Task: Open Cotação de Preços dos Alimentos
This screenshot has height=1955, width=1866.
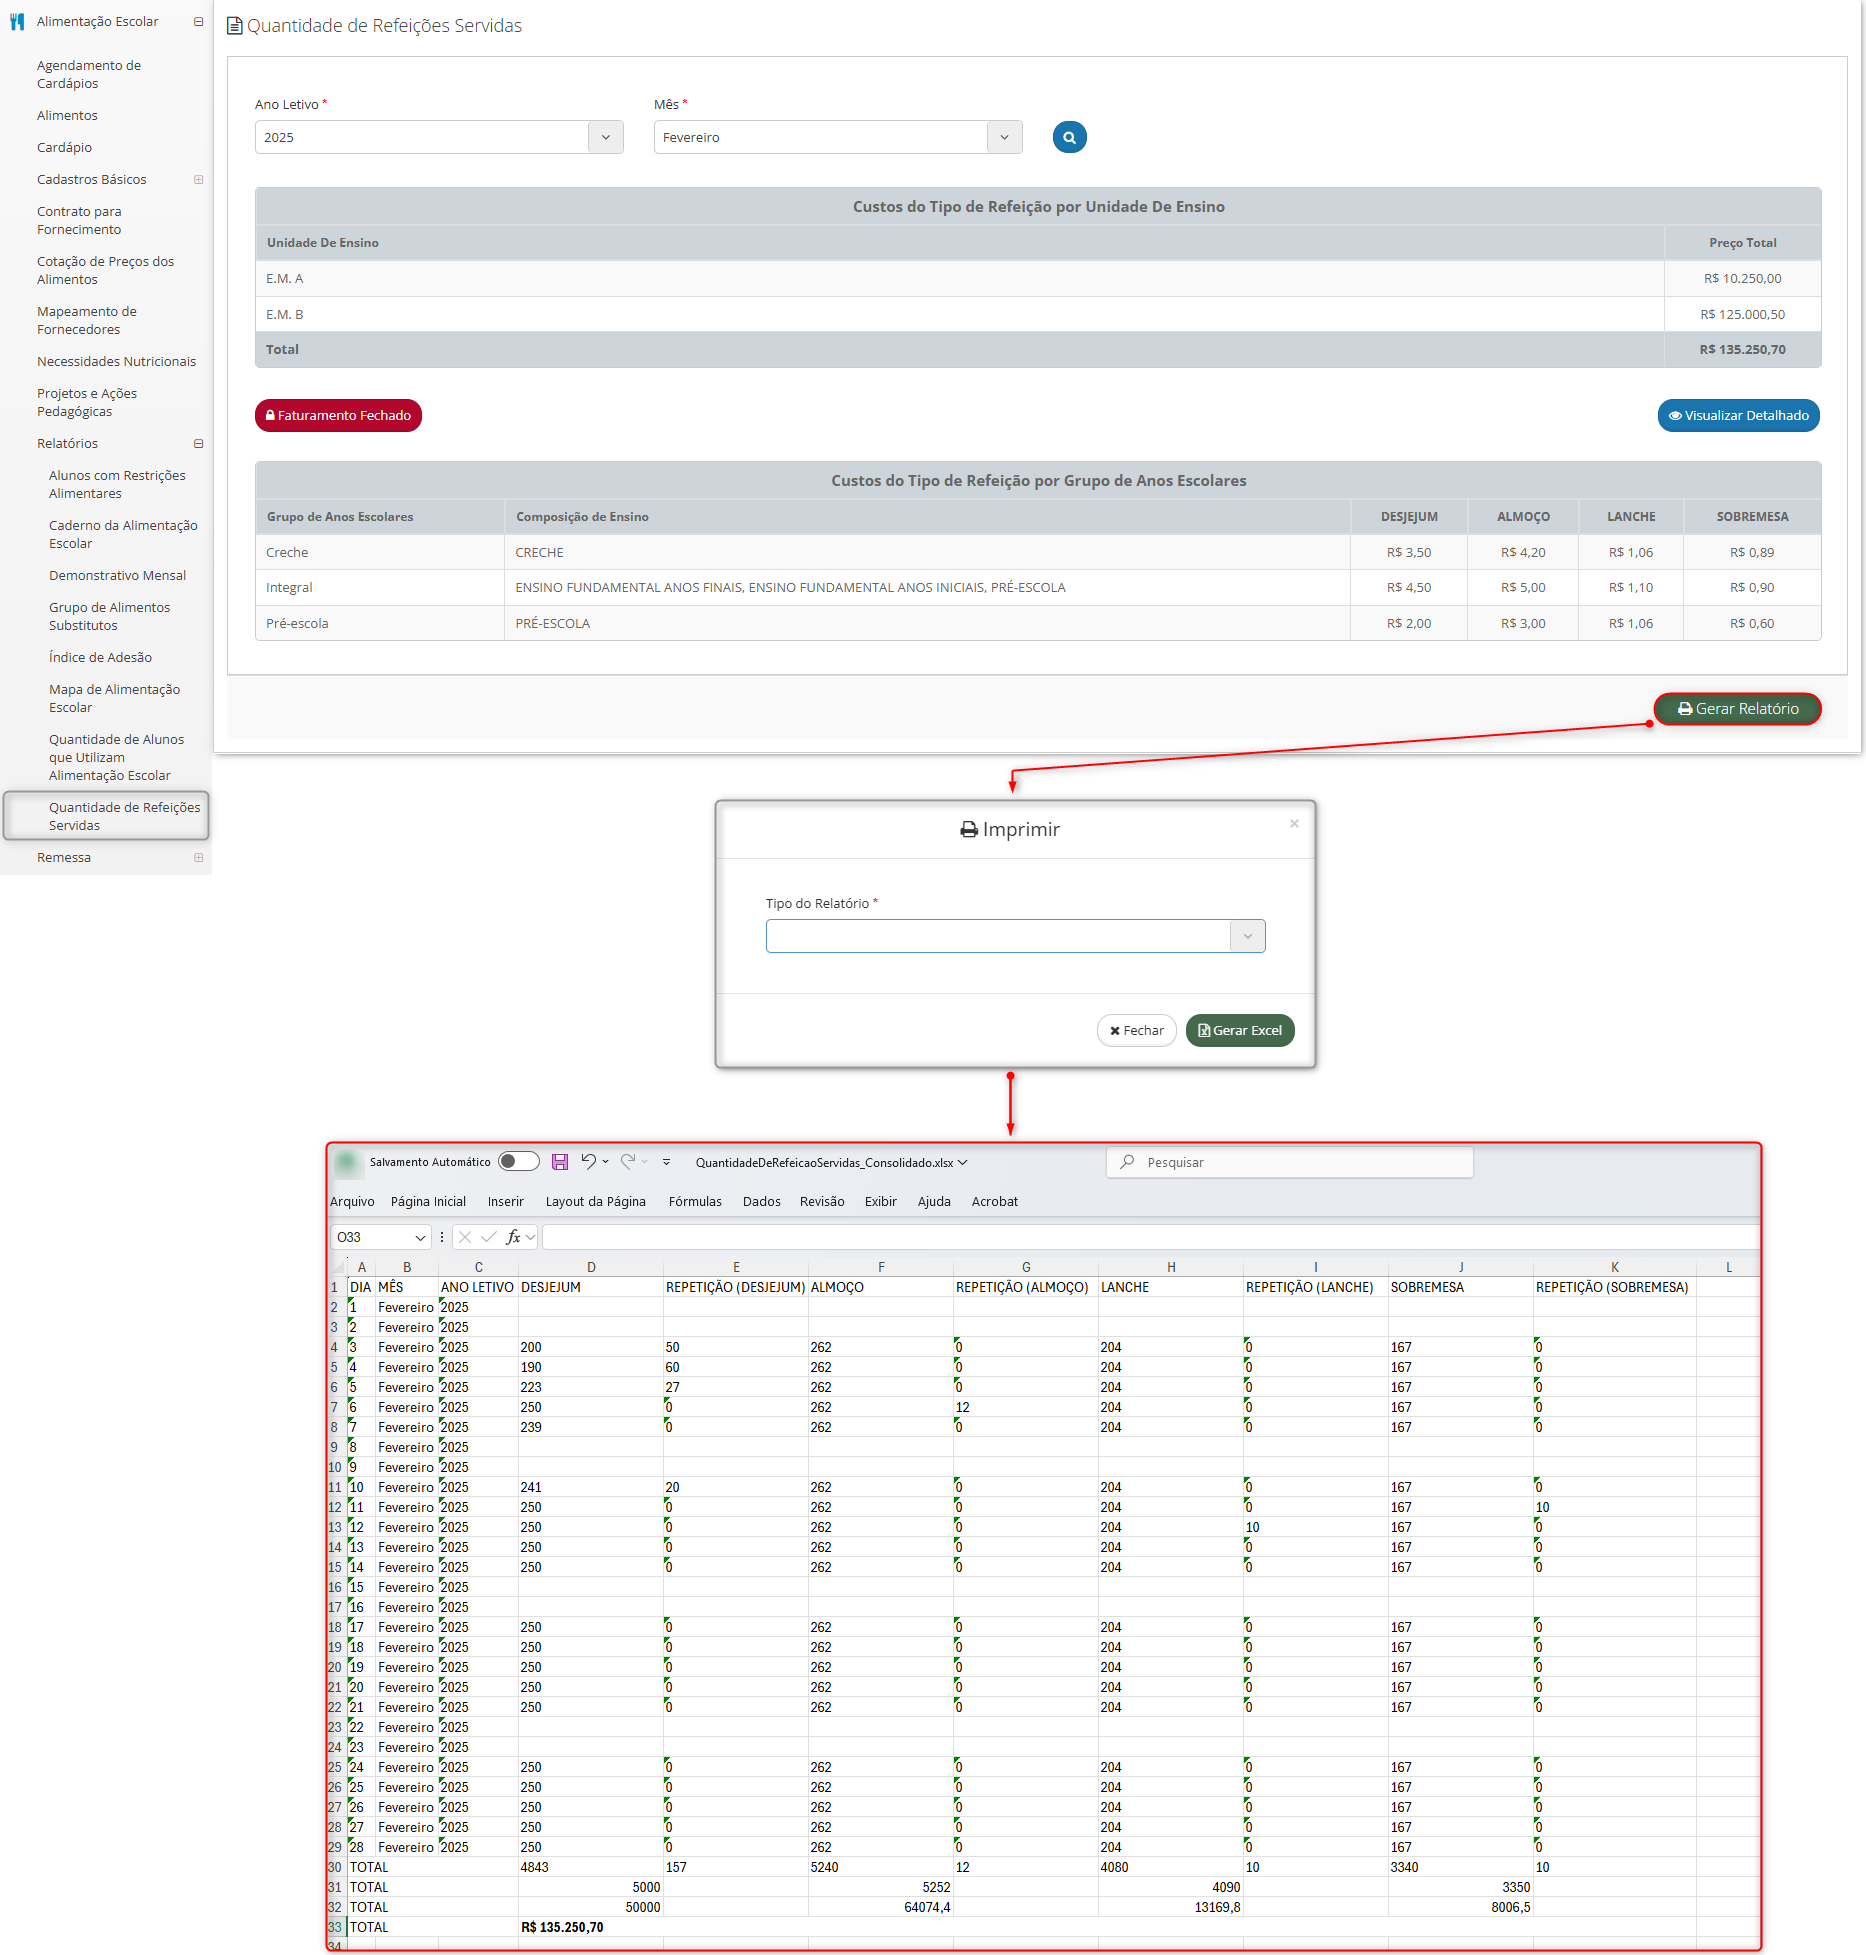Action: pos(105,270)
